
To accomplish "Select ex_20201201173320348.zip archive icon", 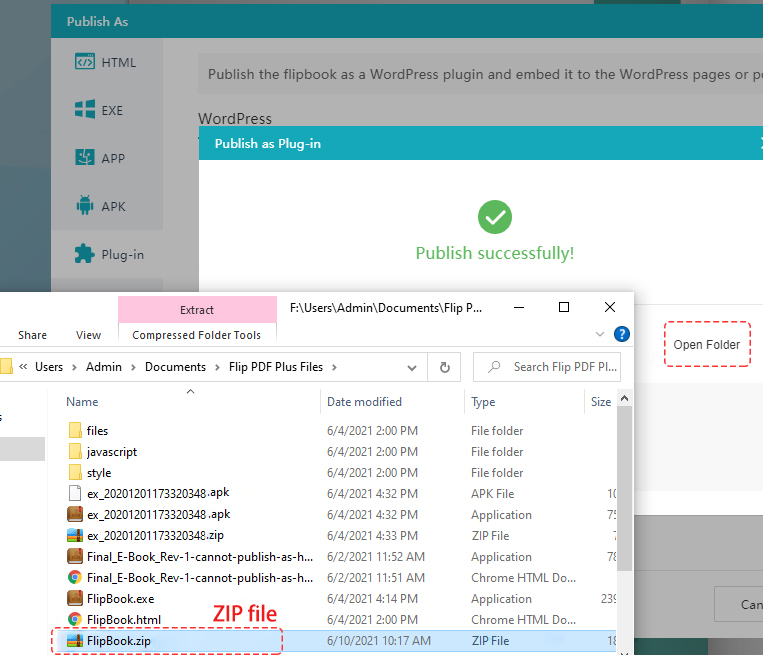I will [75, 535].
